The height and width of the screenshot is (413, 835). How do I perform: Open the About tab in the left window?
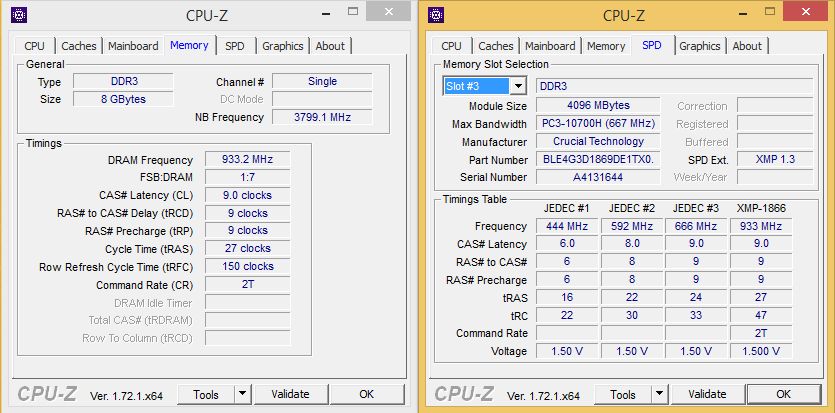pos(330,46)
